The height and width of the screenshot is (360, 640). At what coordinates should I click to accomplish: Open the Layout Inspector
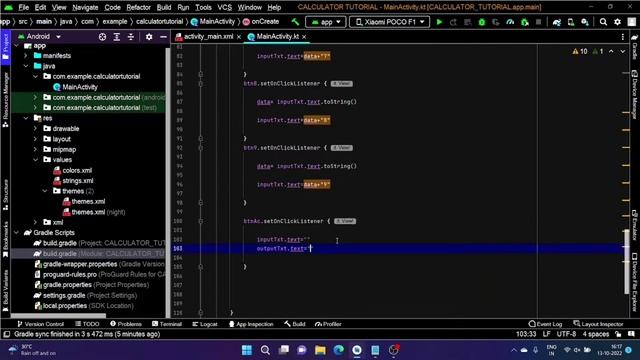(x=598, y=324)
